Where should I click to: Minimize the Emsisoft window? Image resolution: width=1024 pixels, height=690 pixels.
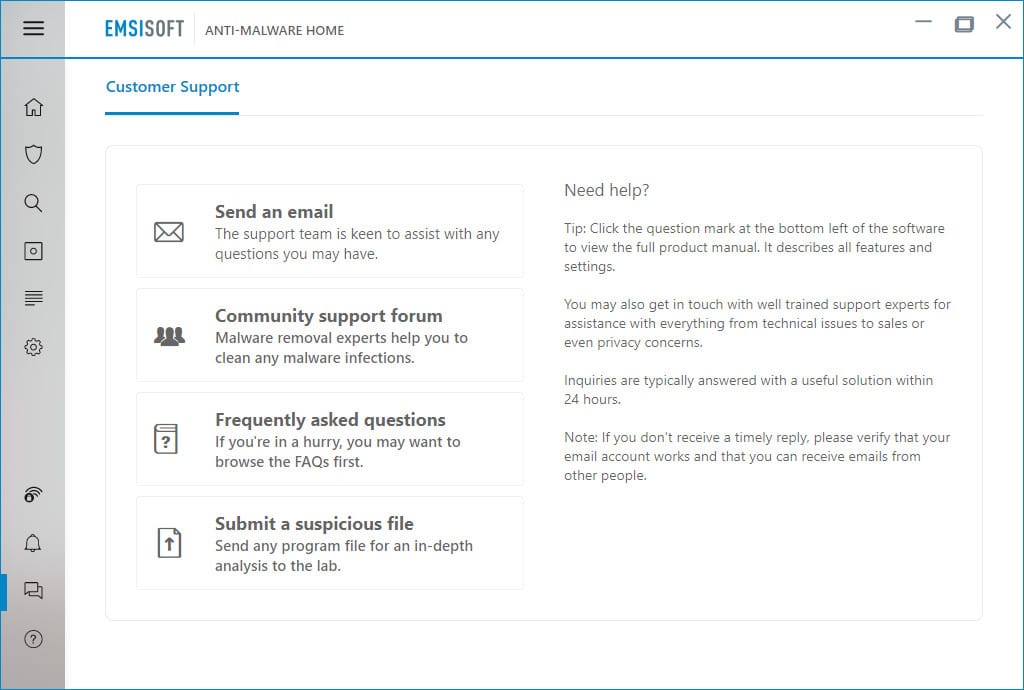(923, 22)
